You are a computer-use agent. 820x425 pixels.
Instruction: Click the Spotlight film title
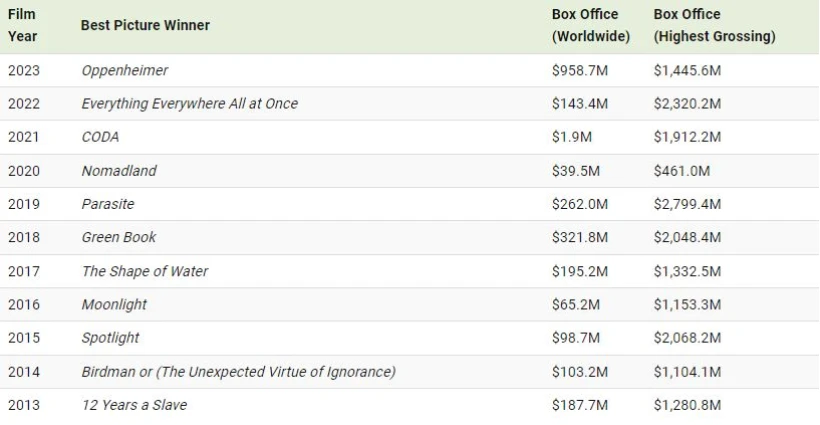pos(110,337)
